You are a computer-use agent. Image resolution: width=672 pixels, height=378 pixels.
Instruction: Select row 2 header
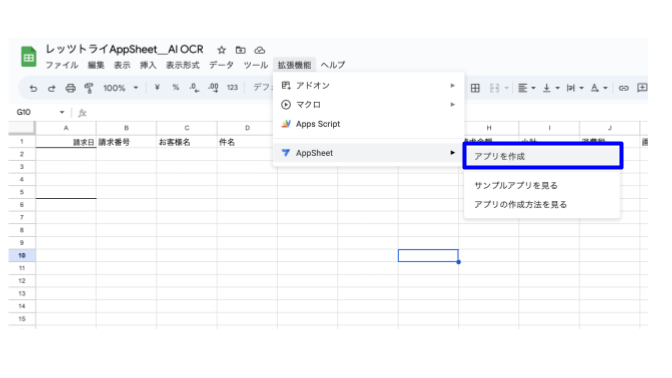coord(22,154)
